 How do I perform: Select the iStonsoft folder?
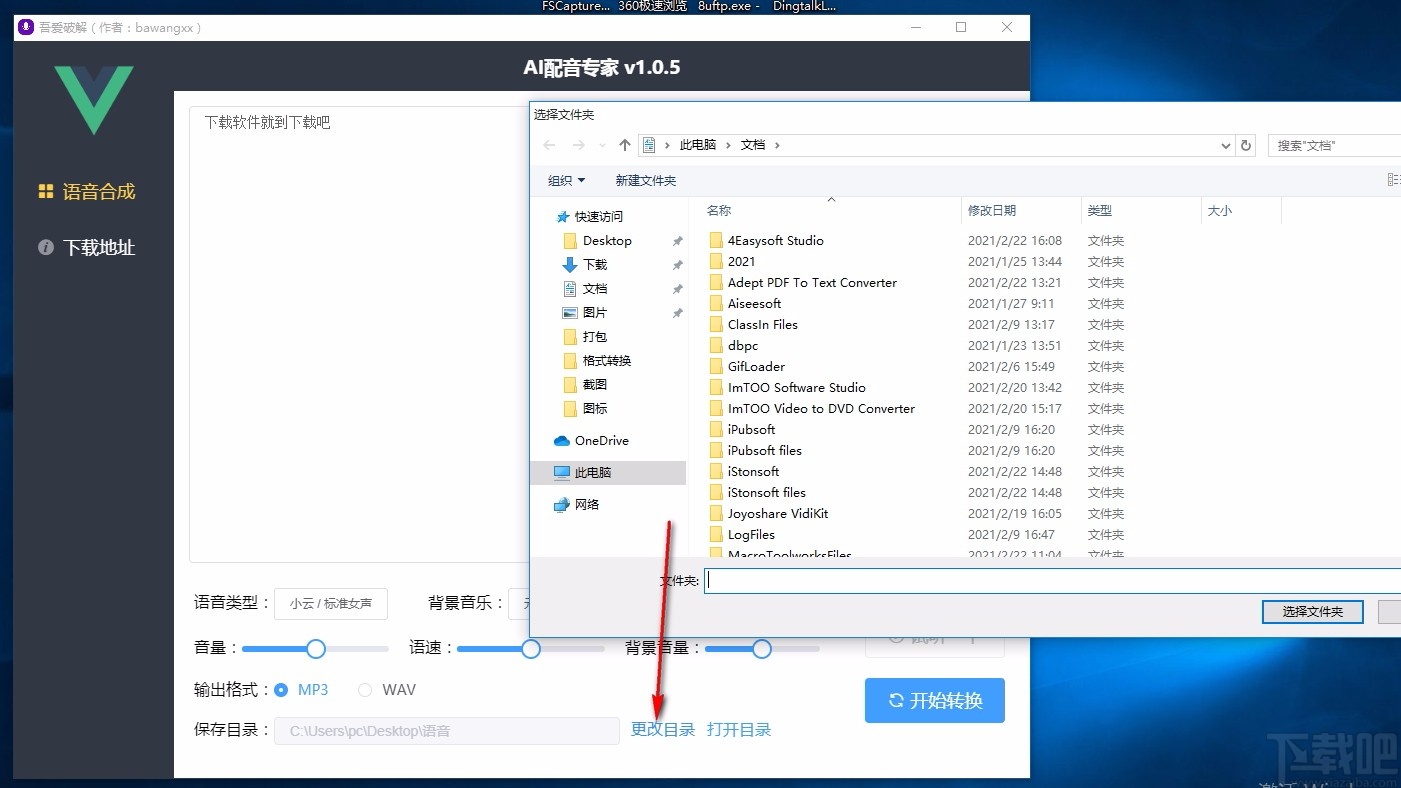pos(753,471)
